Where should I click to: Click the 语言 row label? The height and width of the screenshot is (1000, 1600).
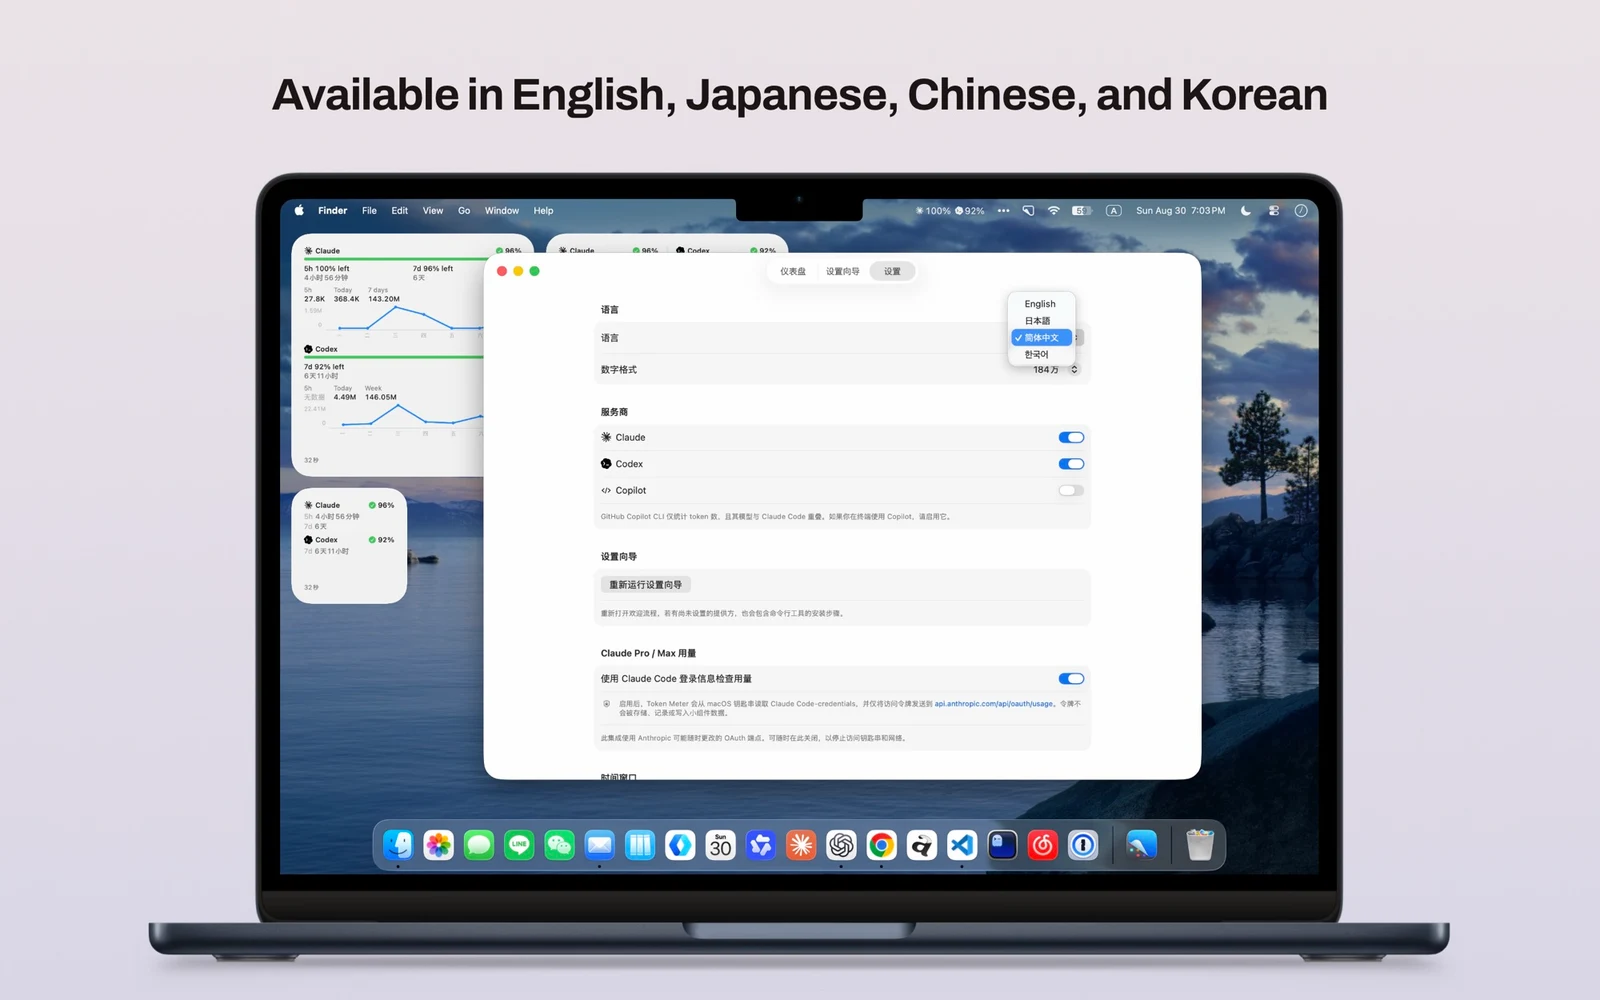pos(610,338)
